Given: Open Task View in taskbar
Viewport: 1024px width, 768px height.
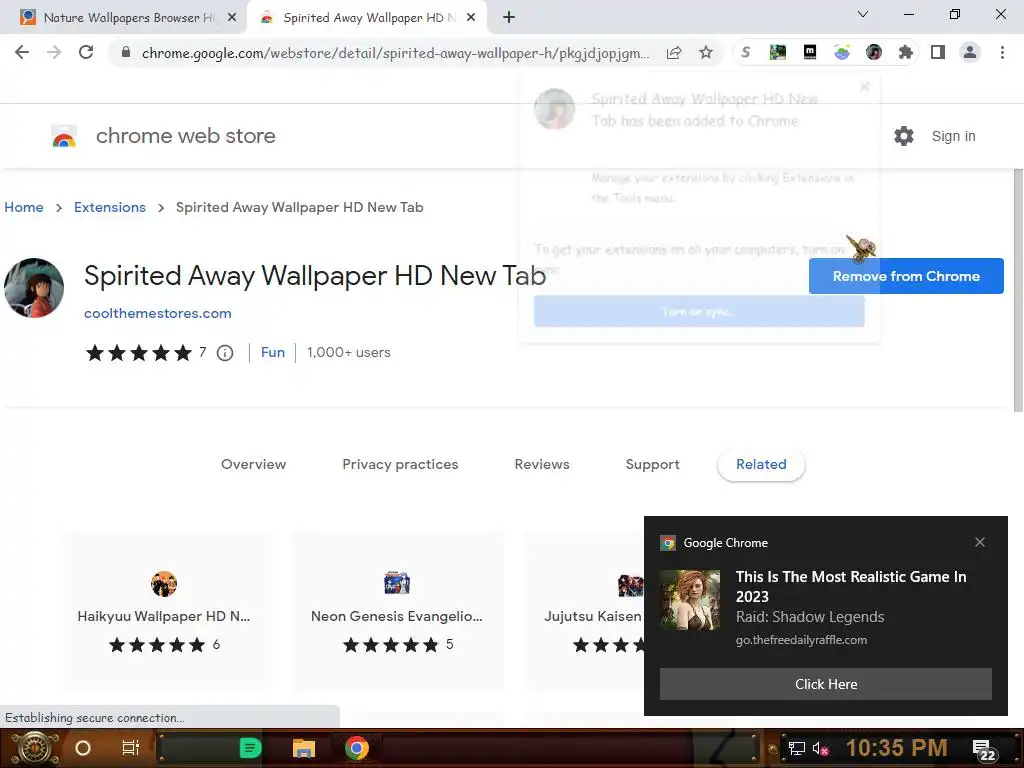Looking at the screenshot, I should [131, 748].
